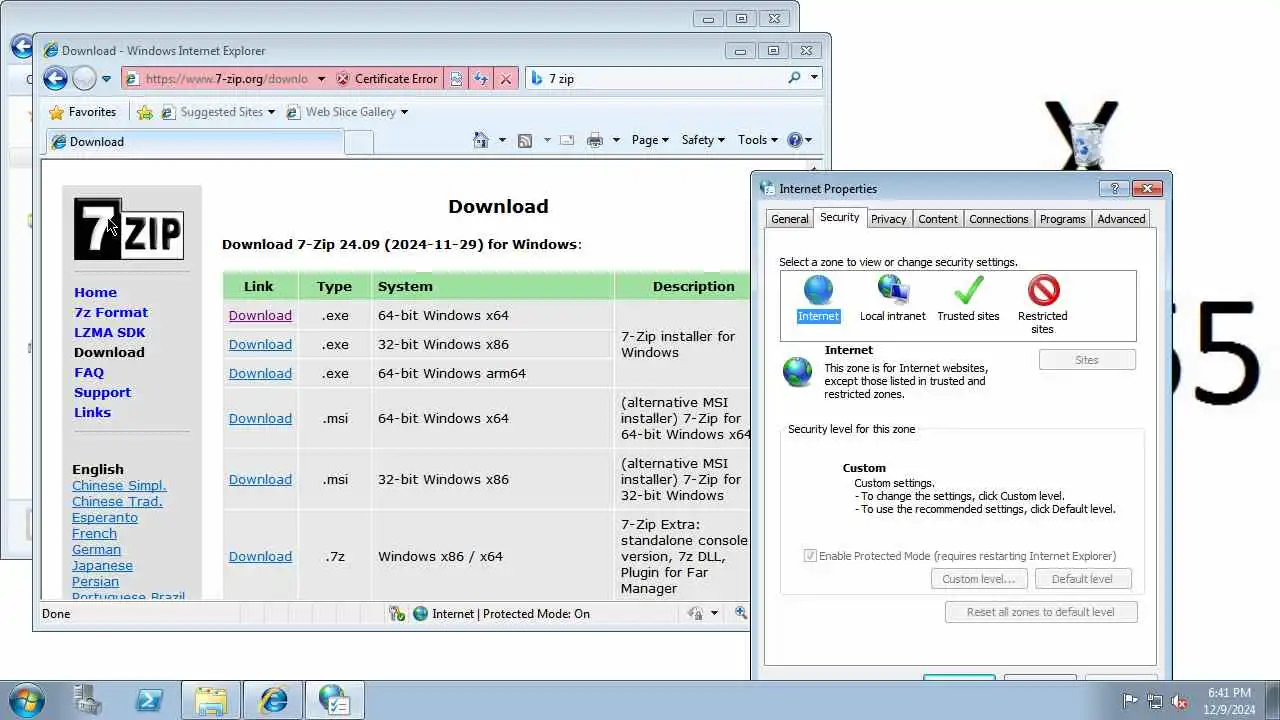Click the 7-Zip logo image
This screenshot has height=720, width=1280.
click(129, 229)
